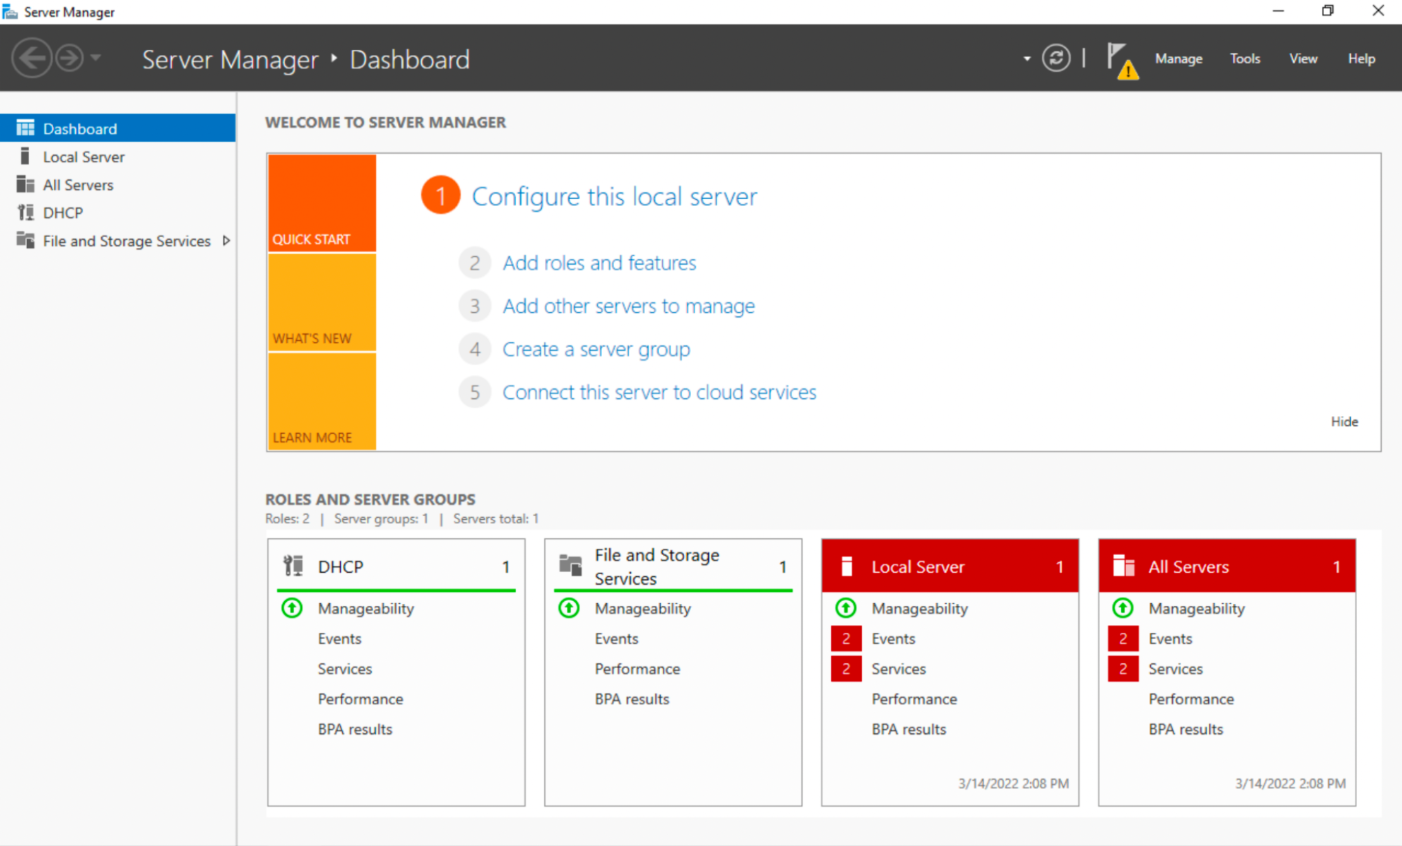Click DHCP tile role icon
Image resolution: width=1402 pixels, height=846 pixels.
click(293, 566)
